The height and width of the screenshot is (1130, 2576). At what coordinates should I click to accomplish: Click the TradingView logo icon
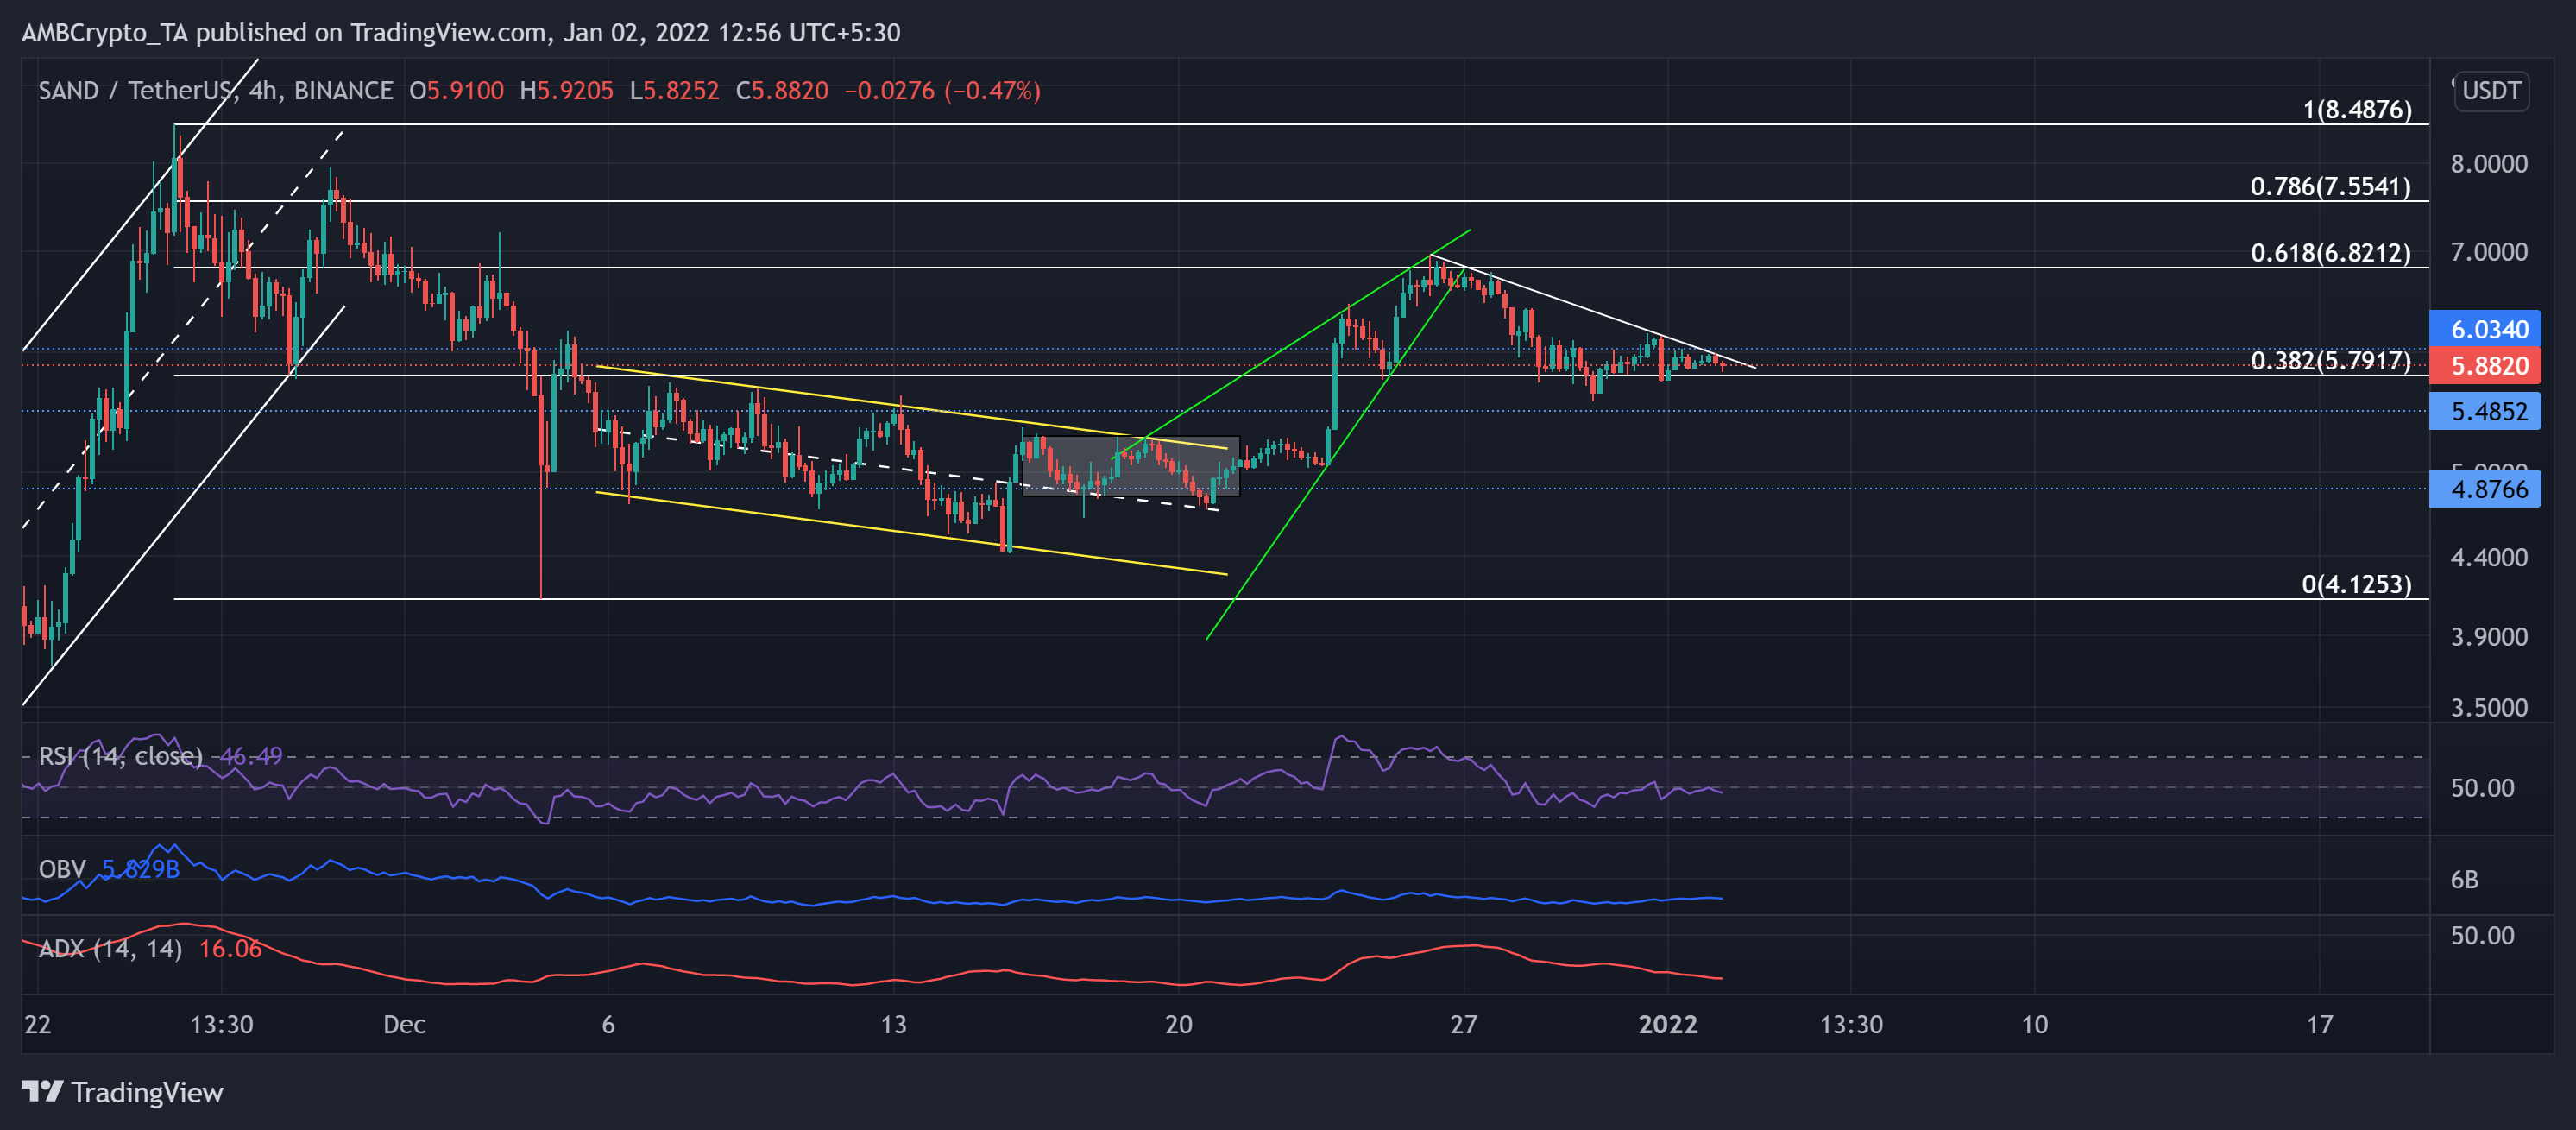pyautogui.click(x=42, y=1091)
